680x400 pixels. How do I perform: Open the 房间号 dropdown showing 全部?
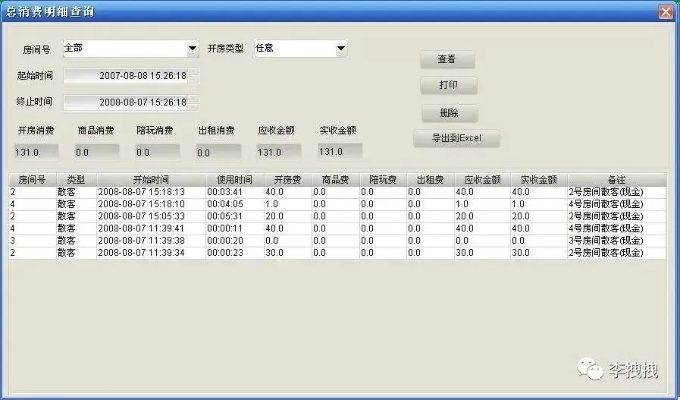(x=131, y=49)
